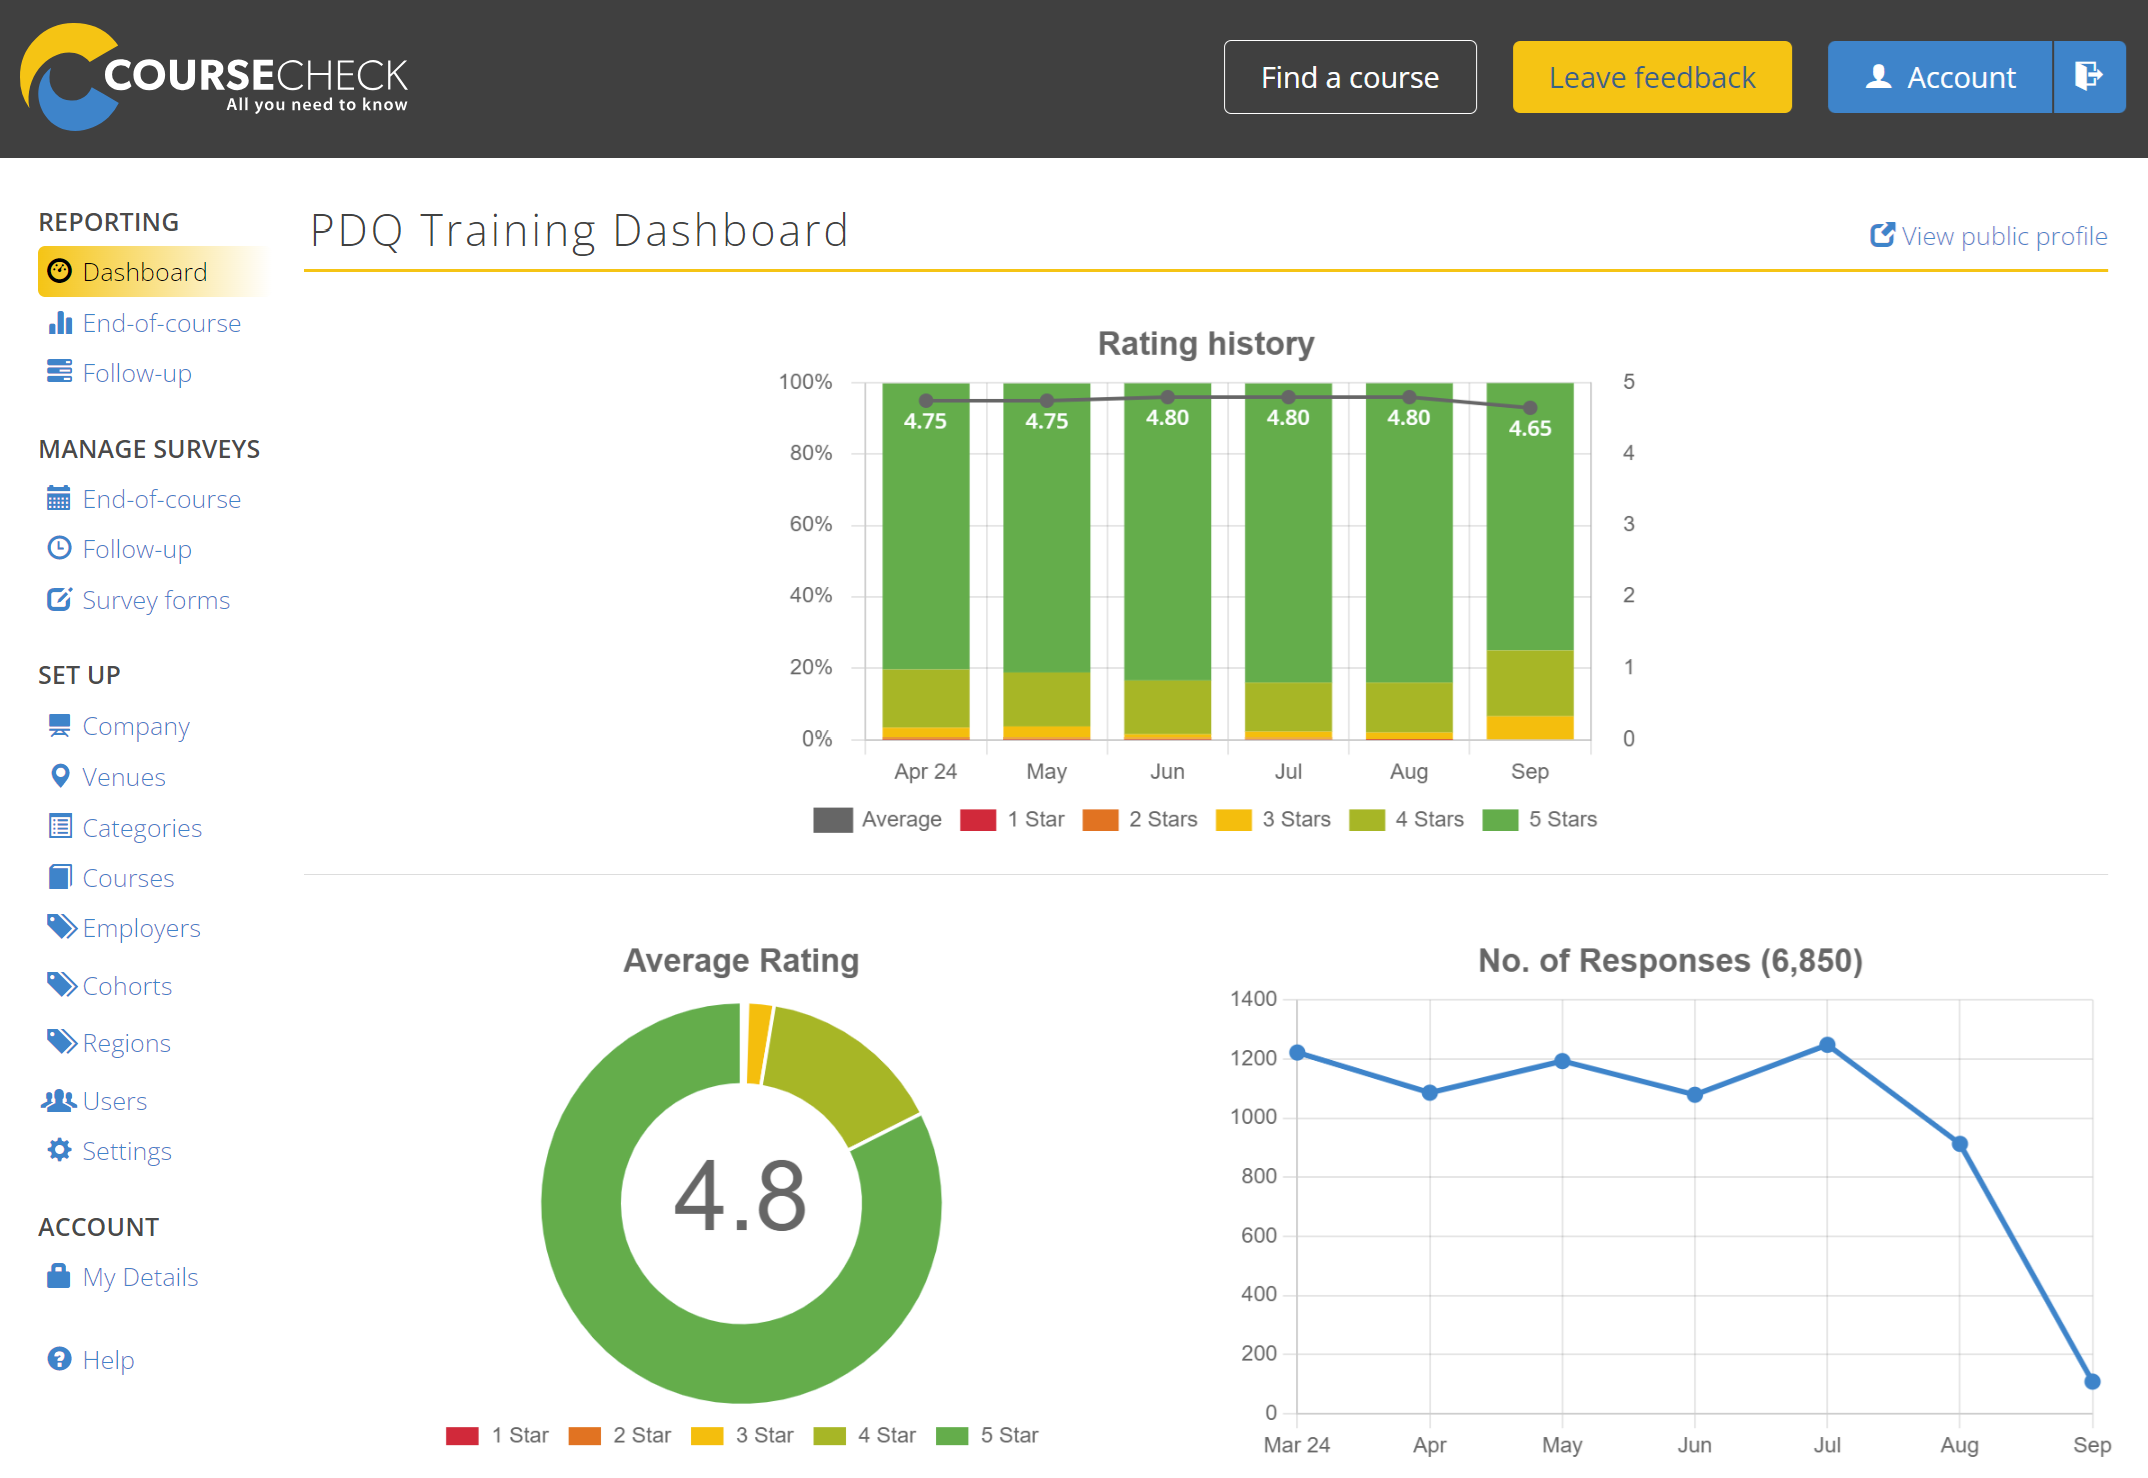
Task: Open the Regions link
Action: tap(126, 1043)
